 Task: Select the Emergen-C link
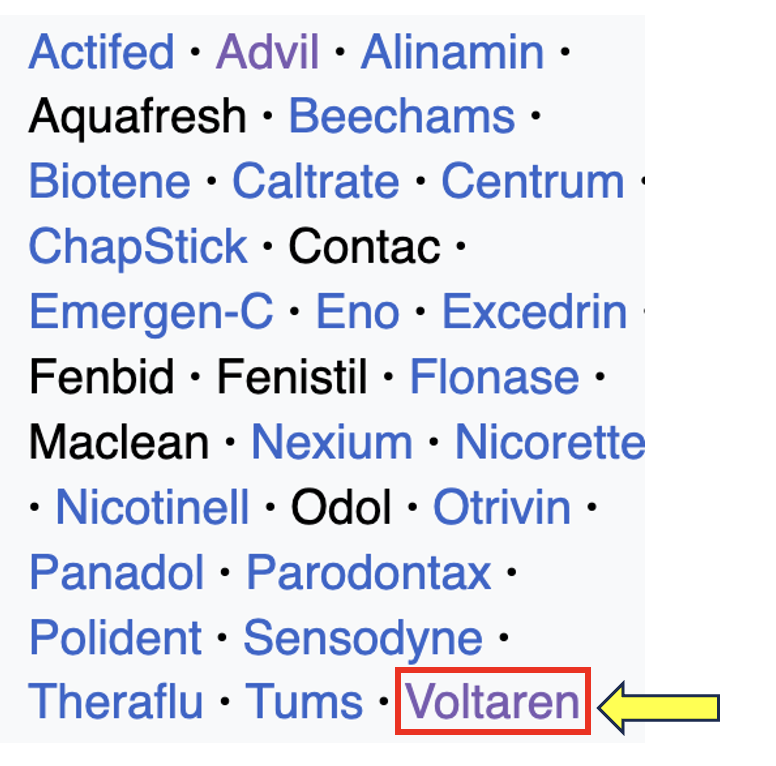[150, 313]
